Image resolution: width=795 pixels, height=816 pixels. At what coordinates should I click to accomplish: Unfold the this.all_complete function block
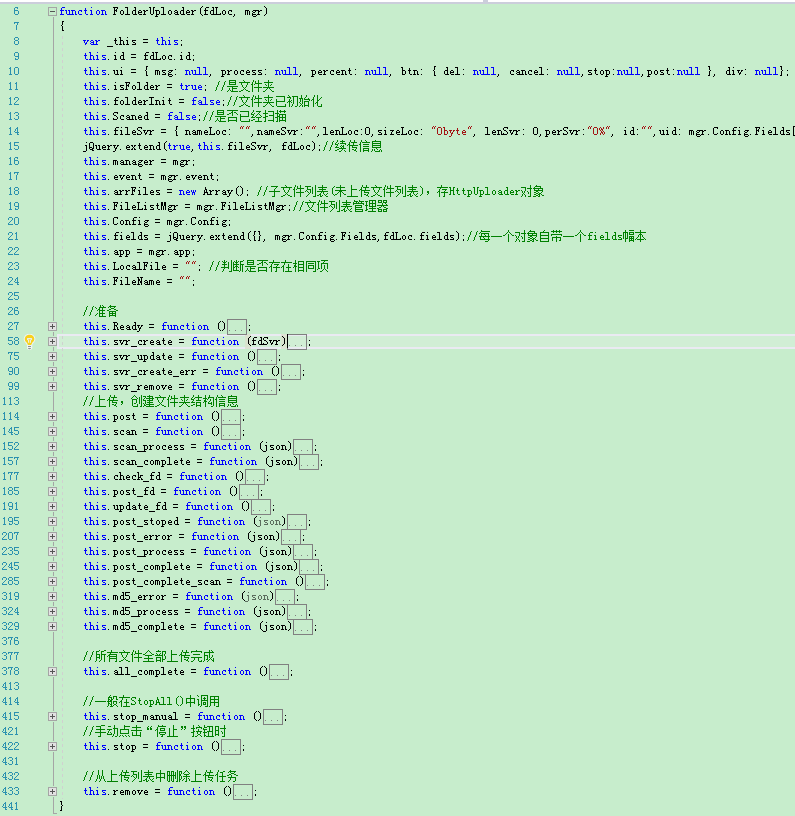52,672
